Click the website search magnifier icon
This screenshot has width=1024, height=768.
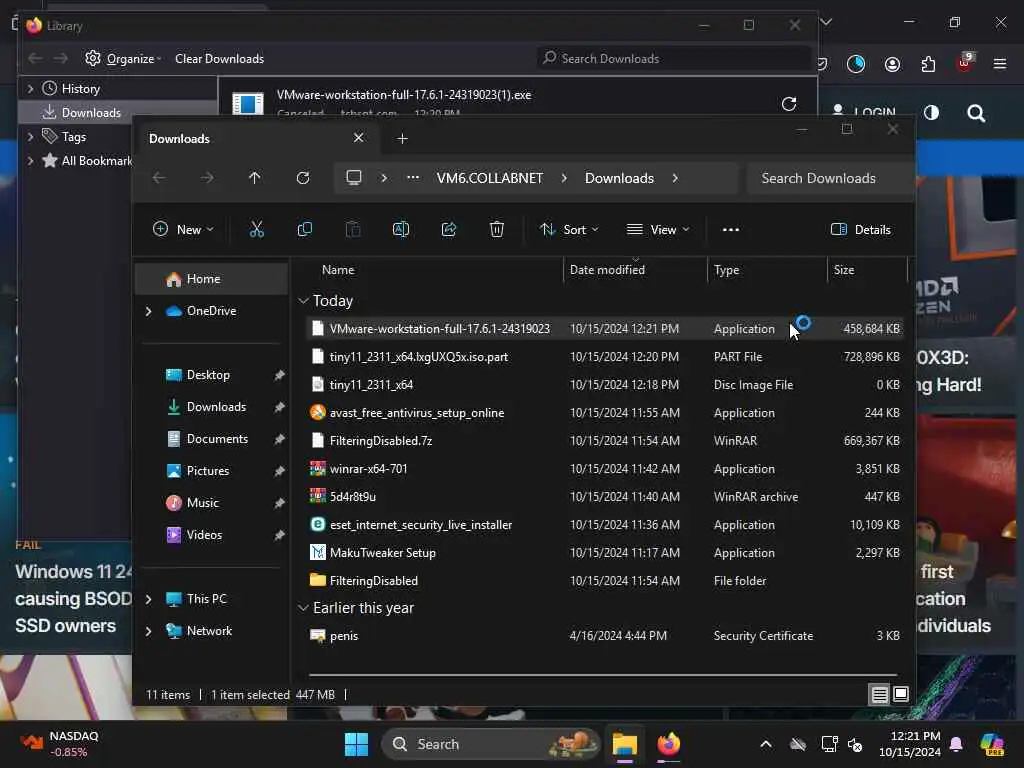pyautogui.click(x=976, y=113)
